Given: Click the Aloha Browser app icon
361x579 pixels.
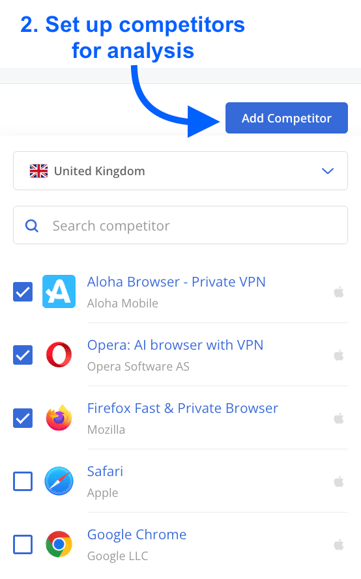Looking at the screenshot, I should coord(59,291).
